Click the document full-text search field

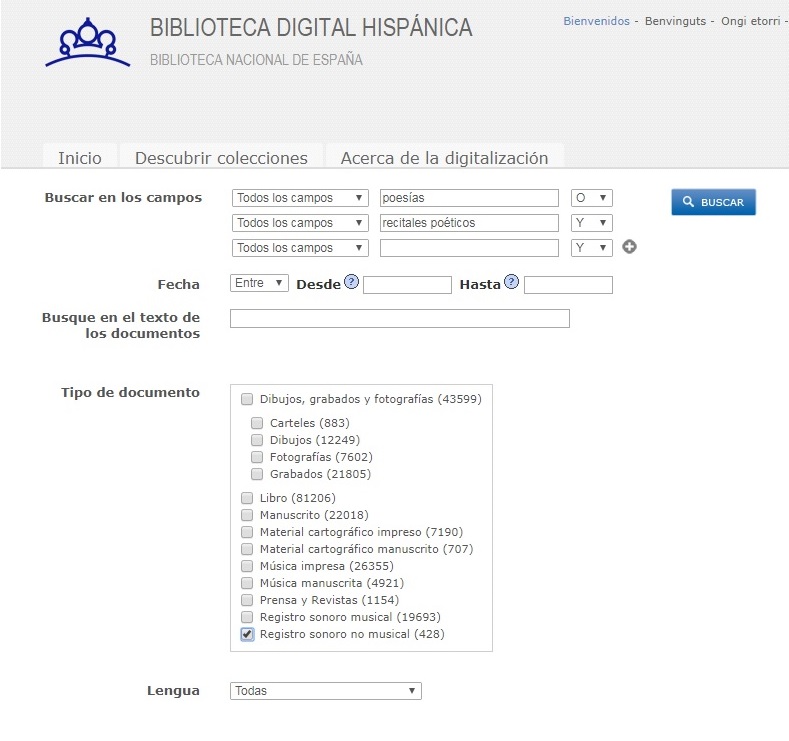pyautogui.click(x=400, y=319)
